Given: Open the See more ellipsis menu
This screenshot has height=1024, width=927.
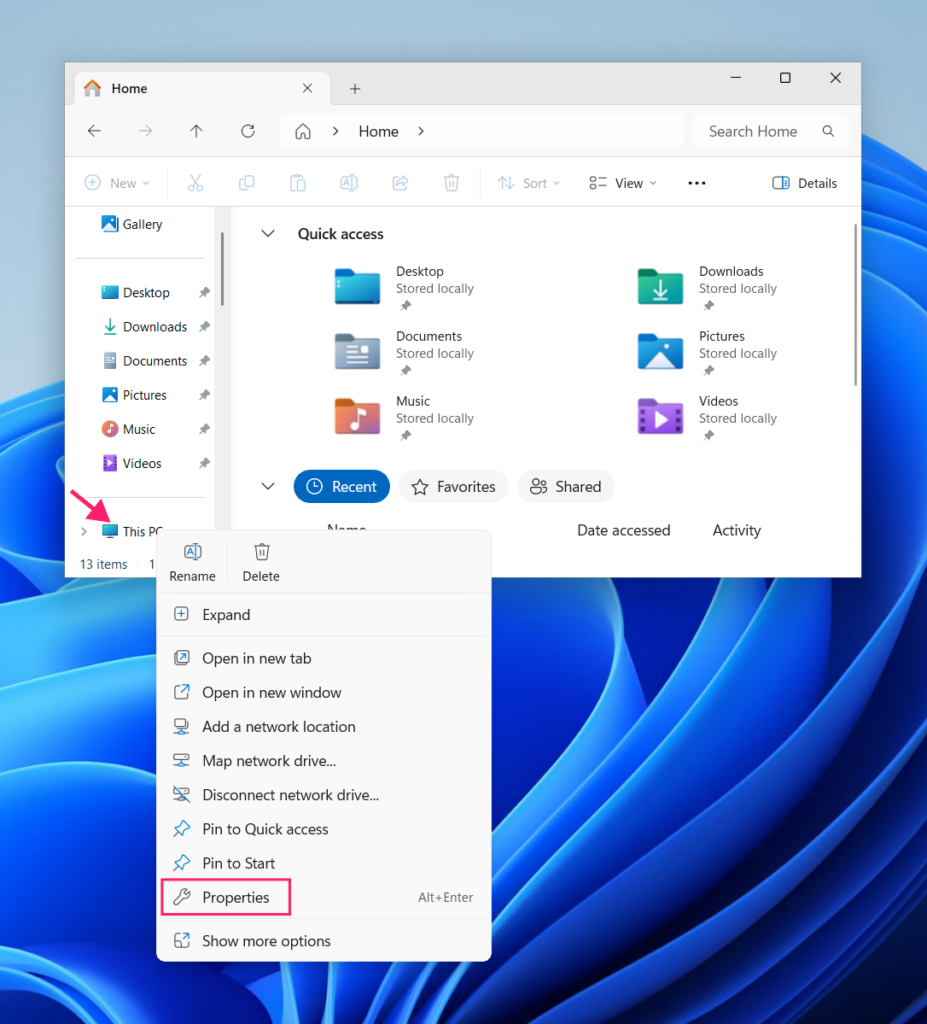Looking at the screenshot, I should click(x=697, y=183).
